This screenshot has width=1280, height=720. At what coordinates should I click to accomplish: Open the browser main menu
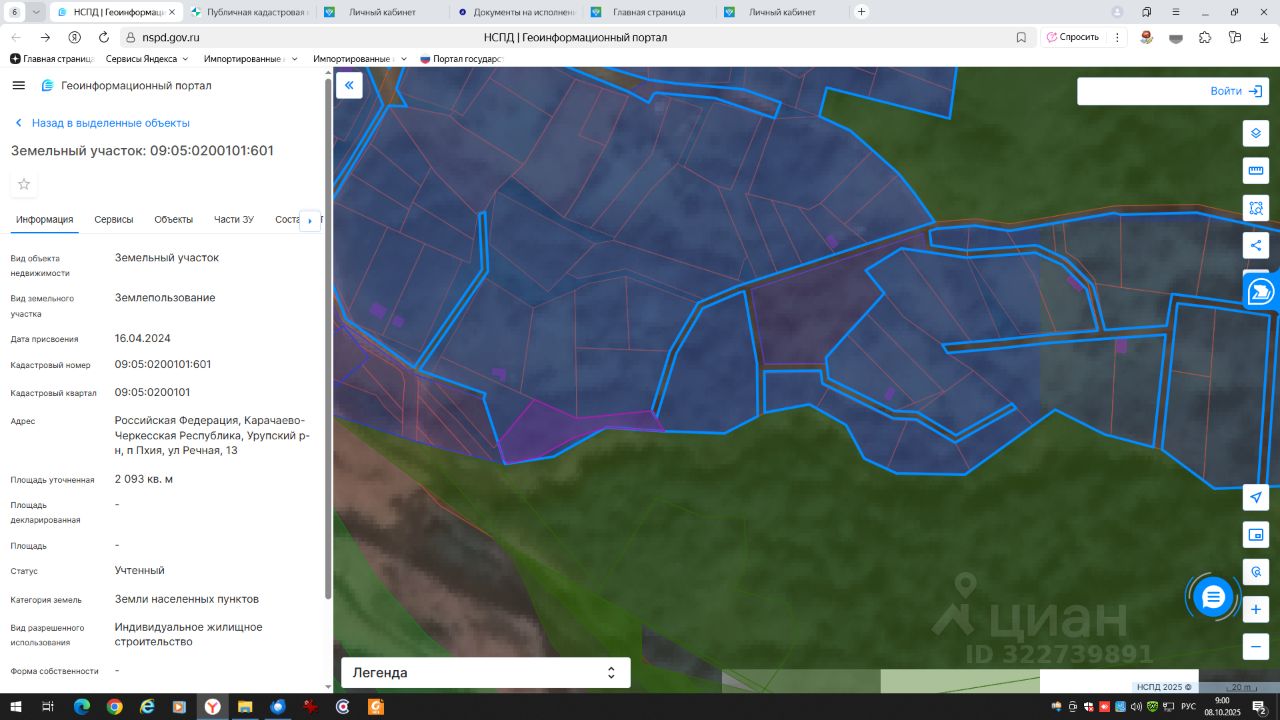point(1176,12)
